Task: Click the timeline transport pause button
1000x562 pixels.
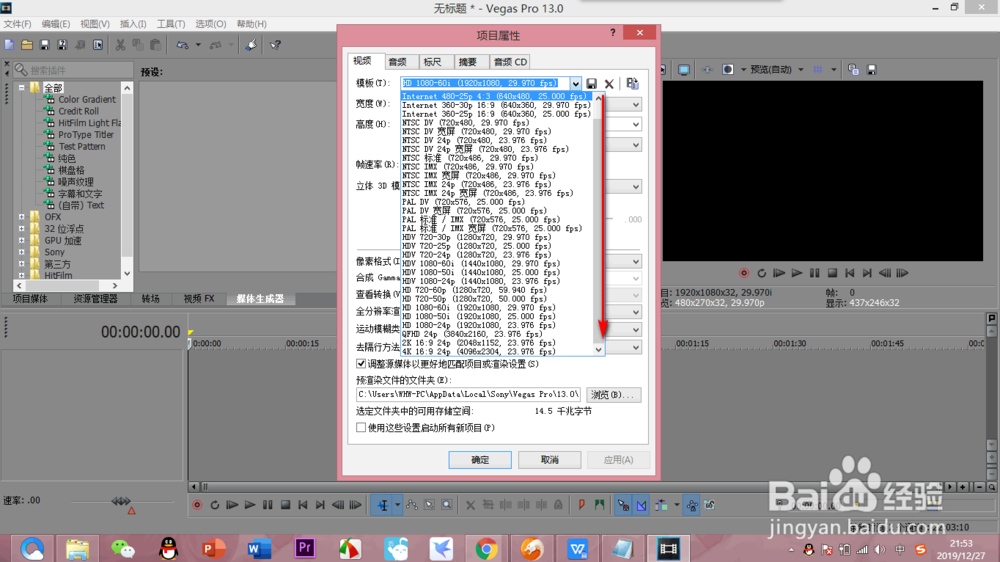Action: (x=268, y=505)
